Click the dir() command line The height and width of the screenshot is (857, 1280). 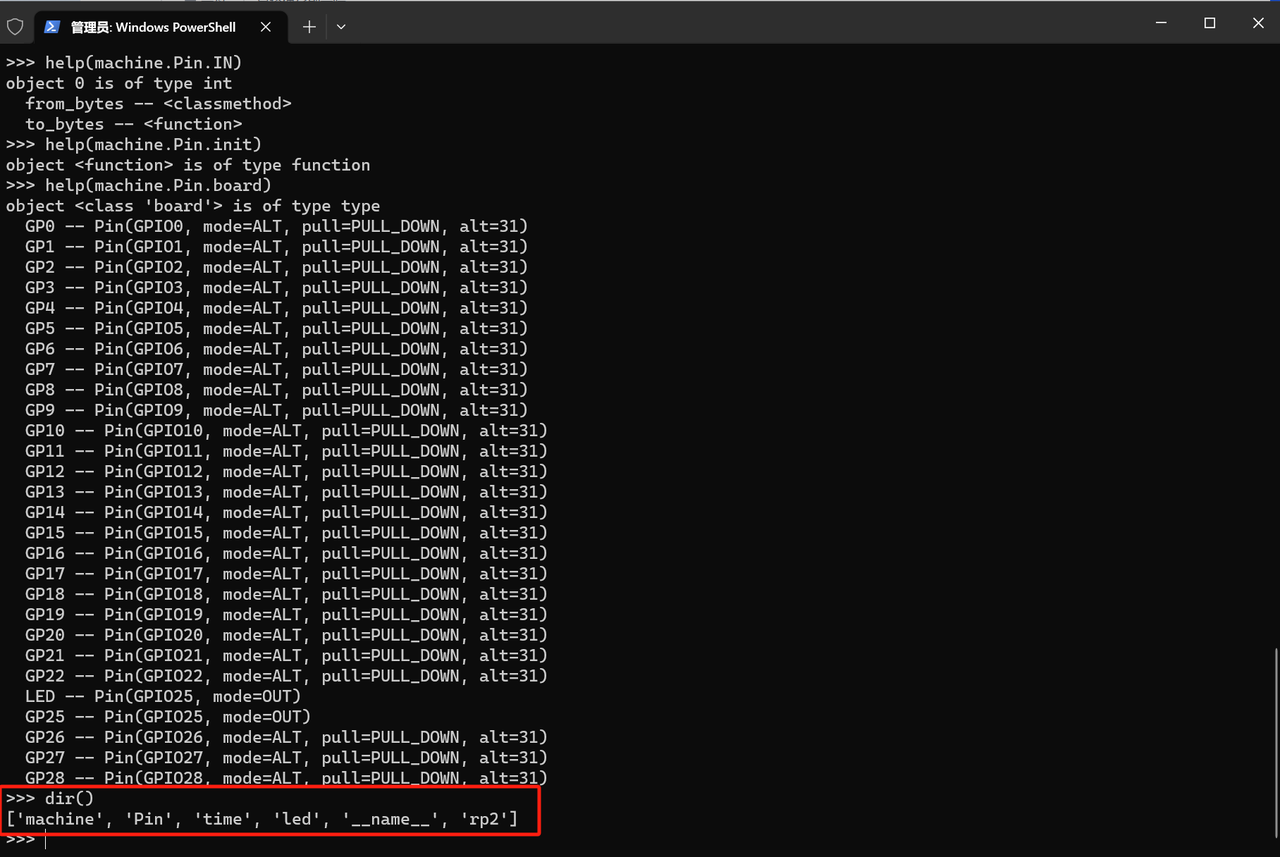[x=50, y=798]
